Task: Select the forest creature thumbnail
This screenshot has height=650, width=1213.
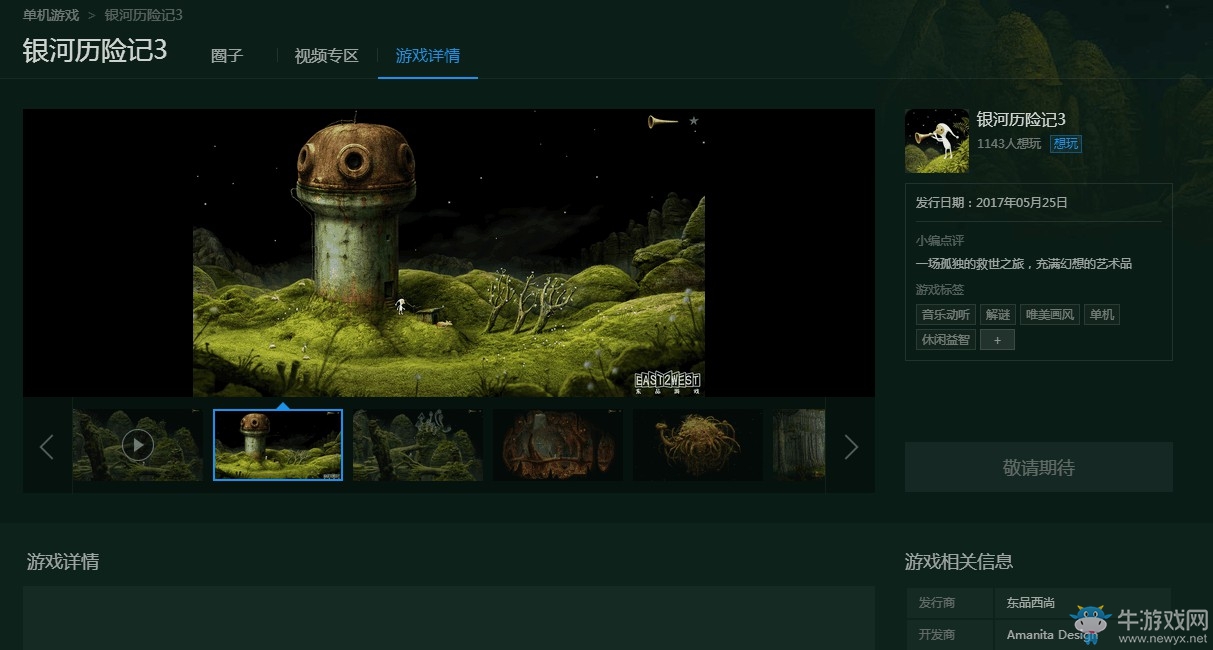Action: pos(418,445)
